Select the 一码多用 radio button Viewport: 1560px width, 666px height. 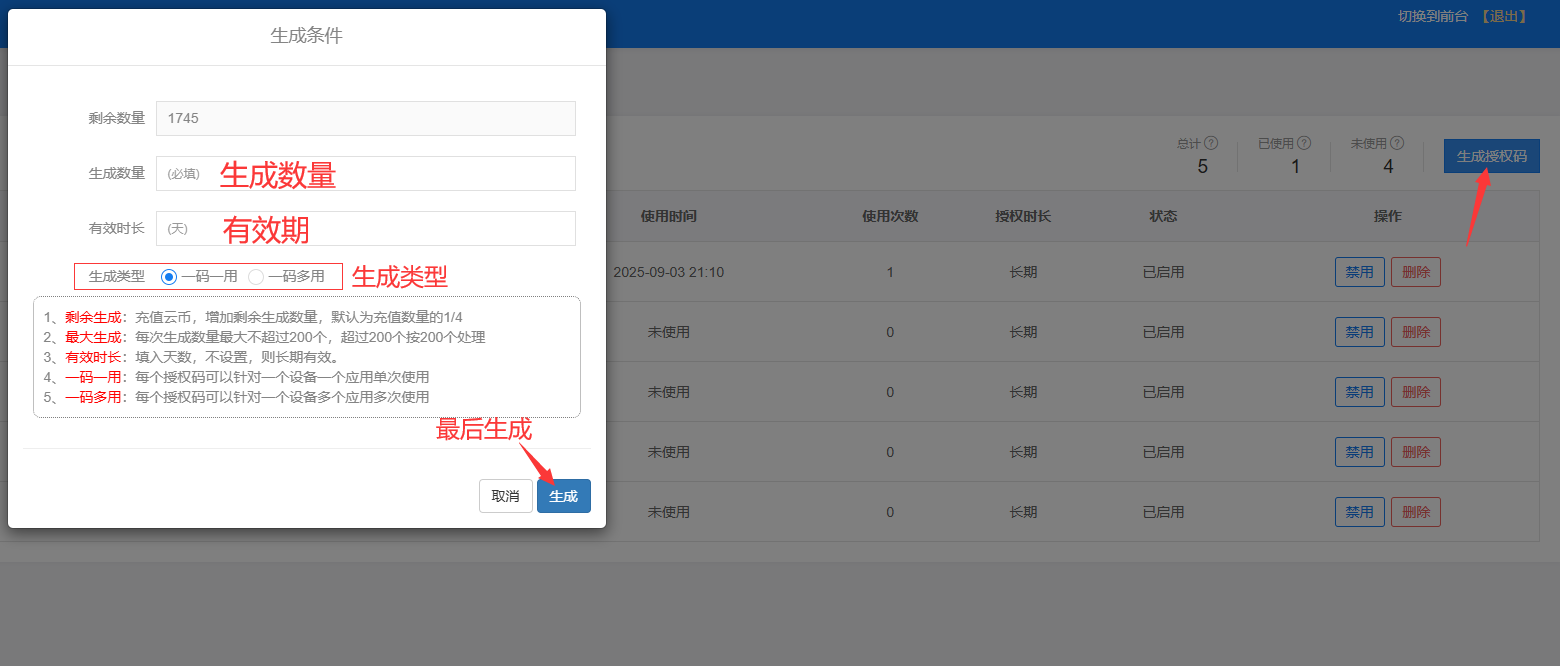[256, 276]
